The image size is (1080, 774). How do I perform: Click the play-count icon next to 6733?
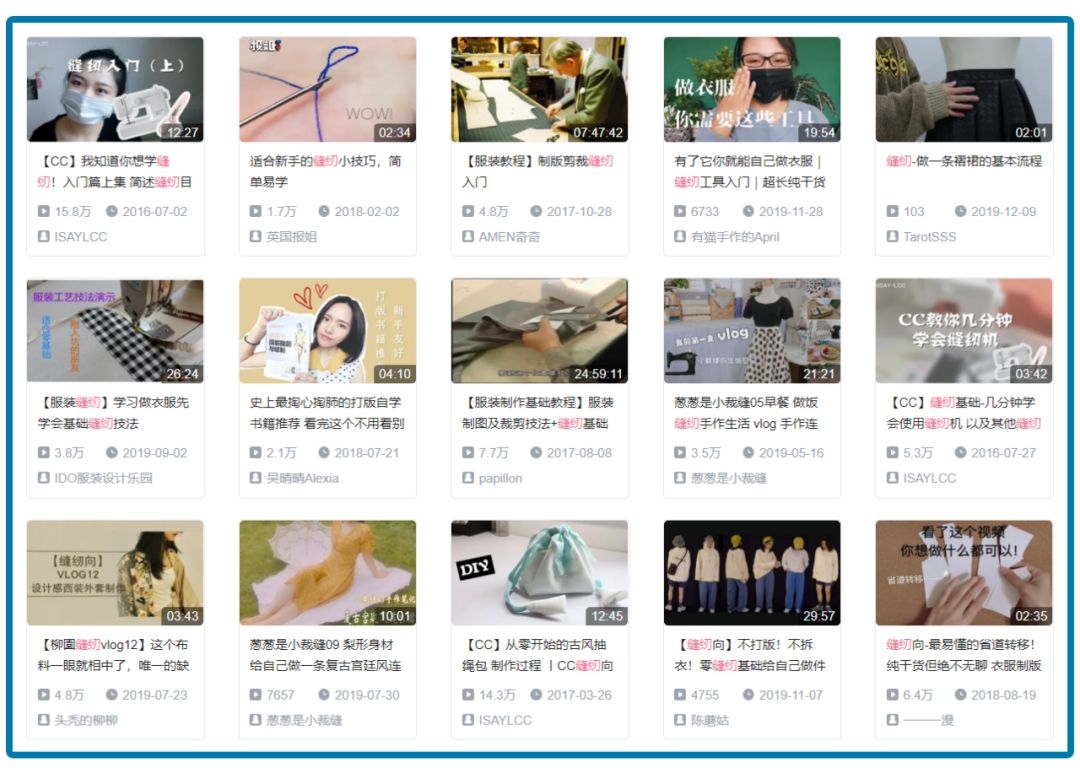click(x=680, y=211)
